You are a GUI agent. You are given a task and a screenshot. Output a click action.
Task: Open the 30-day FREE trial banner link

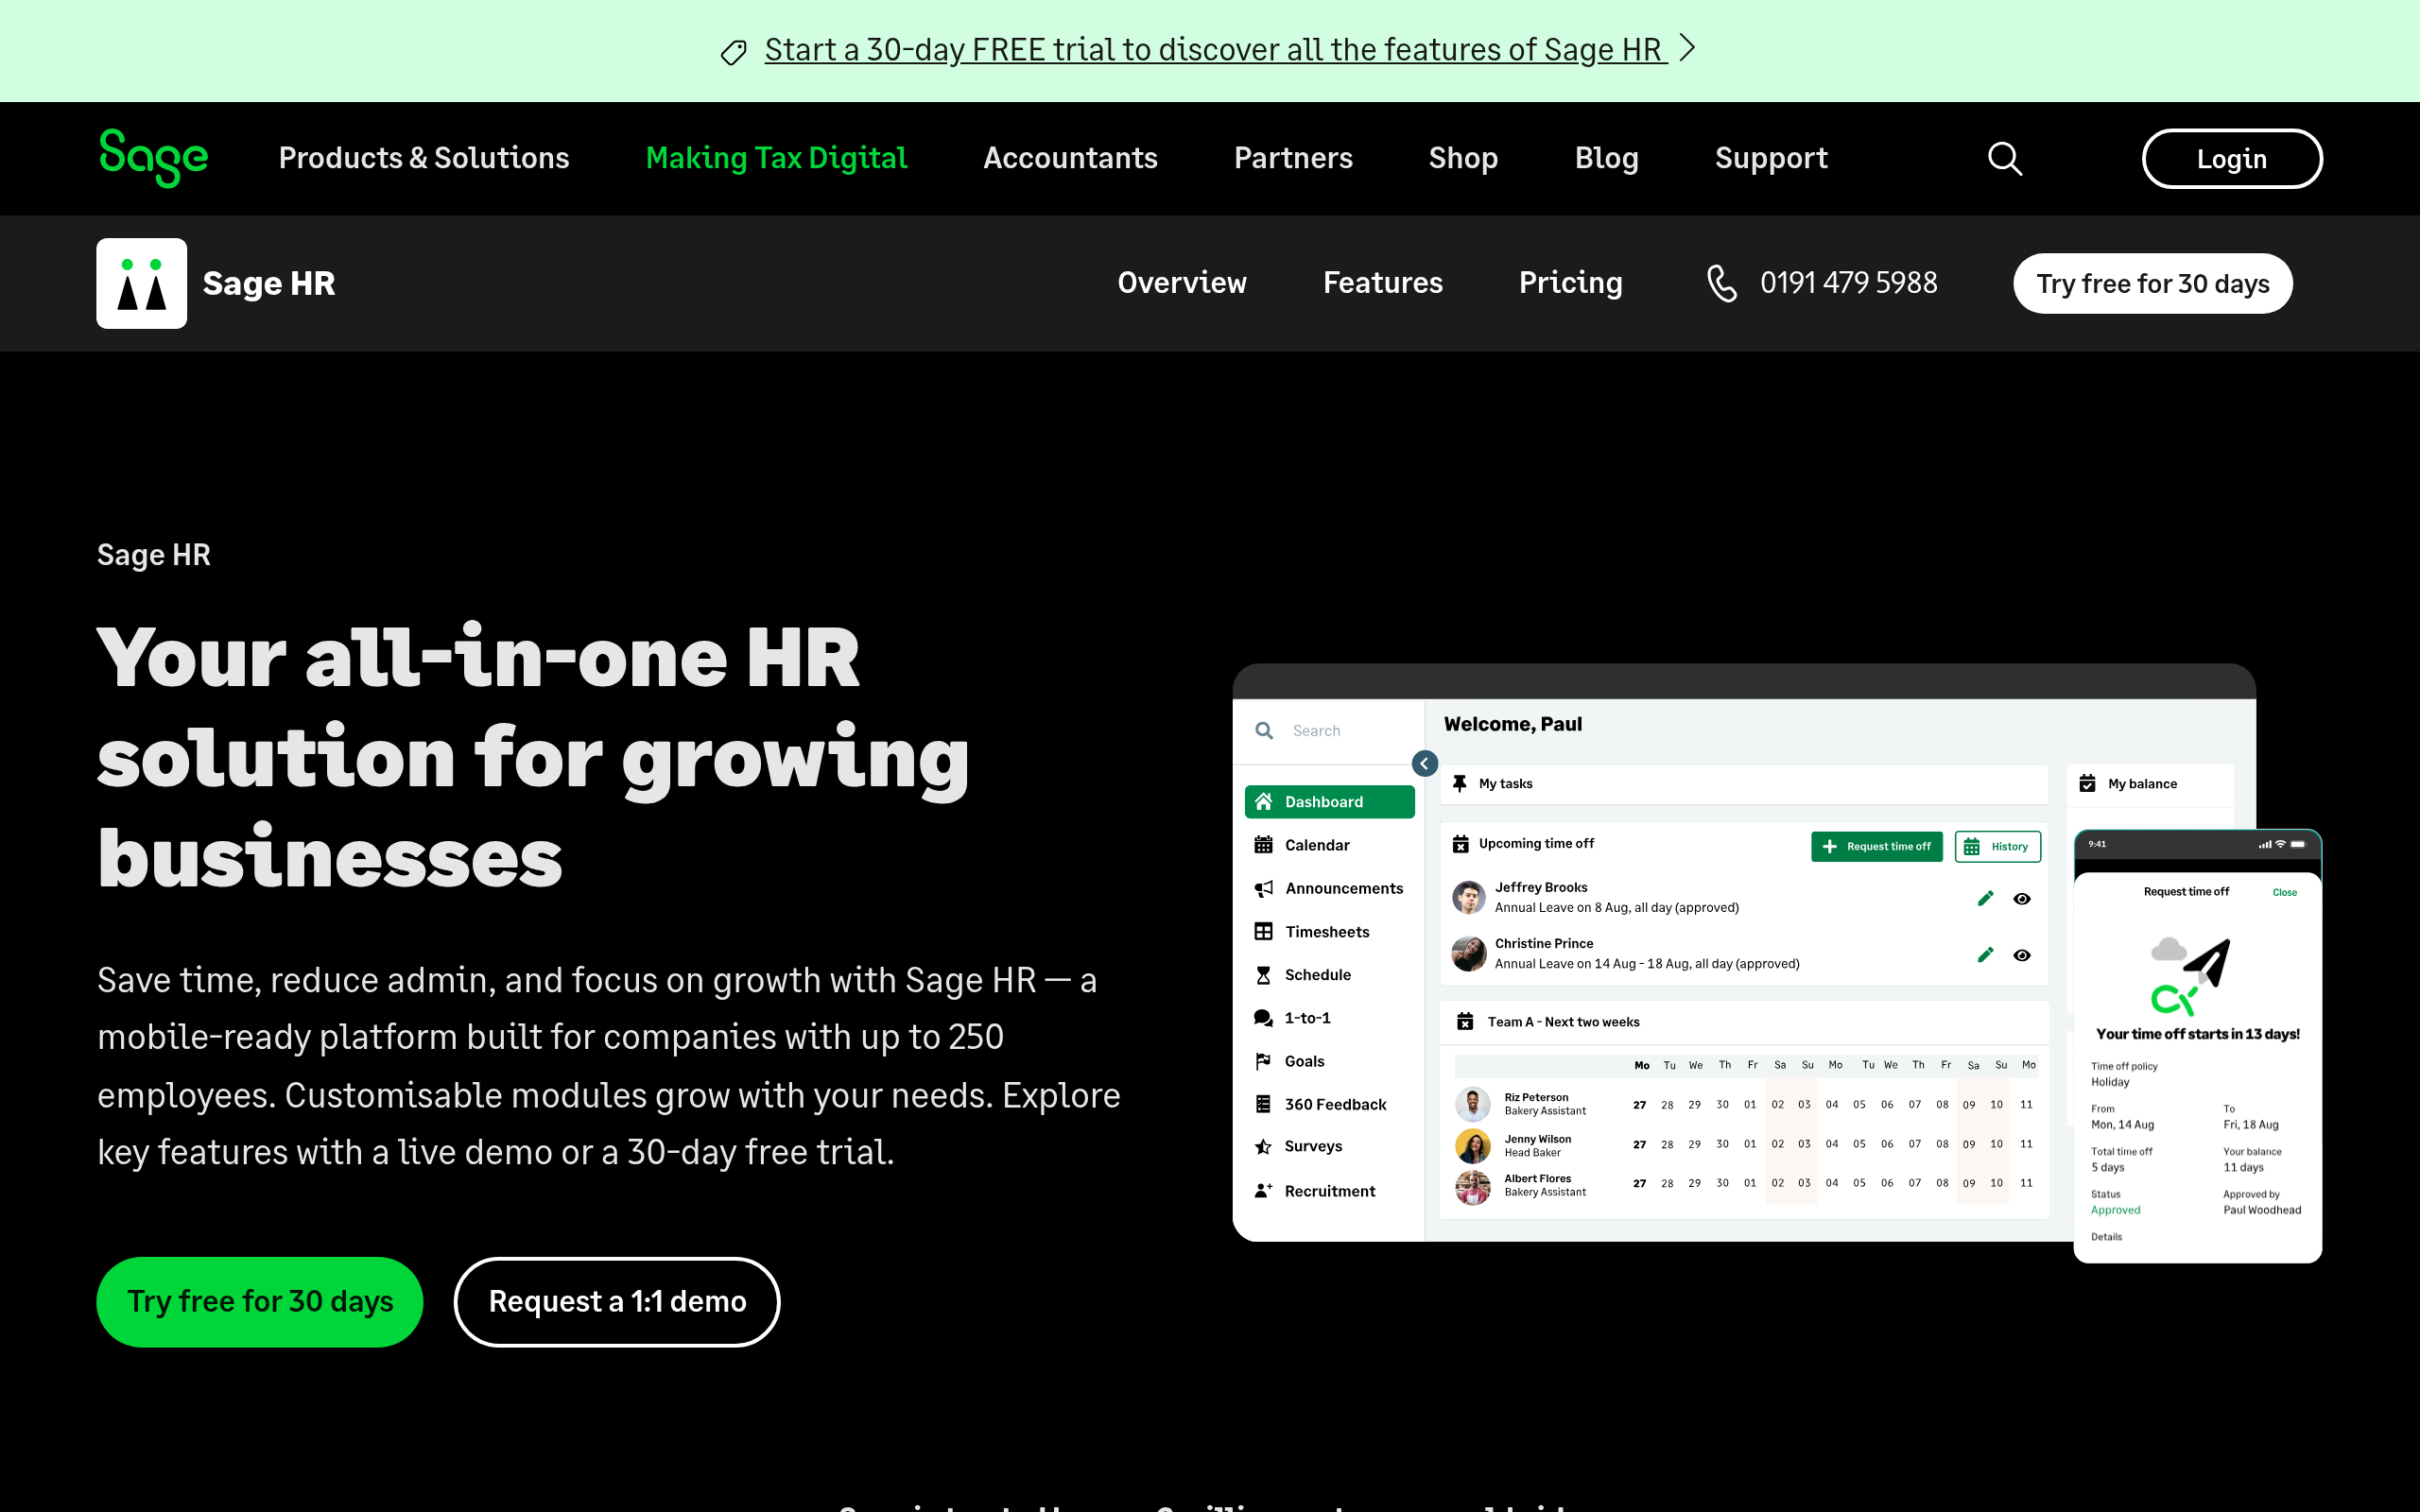pyautogui.click(x=1216, y=49)
